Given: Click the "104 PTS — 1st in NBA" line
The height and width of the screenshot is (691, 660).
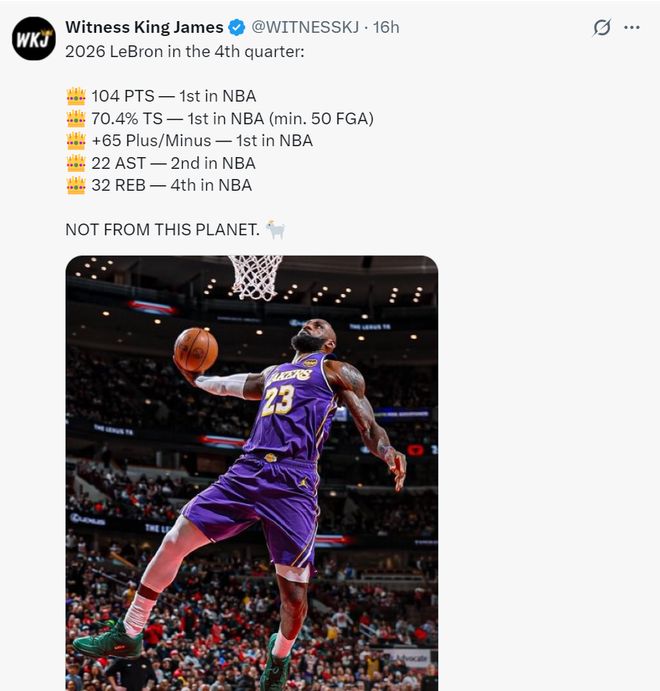Looking at the screenshot, I should 173,96.
